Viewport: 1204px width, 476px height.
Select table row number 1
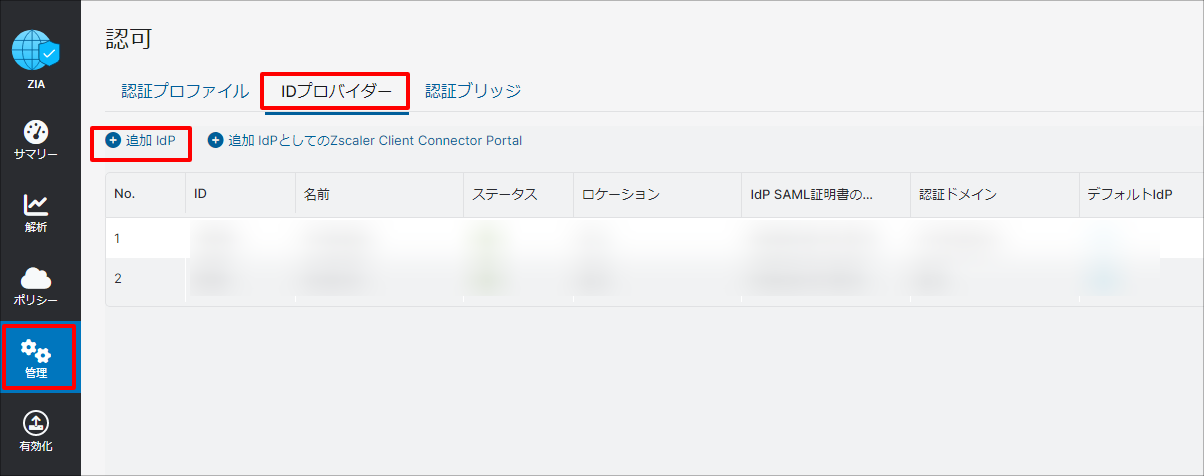click(x=655, y=238)
